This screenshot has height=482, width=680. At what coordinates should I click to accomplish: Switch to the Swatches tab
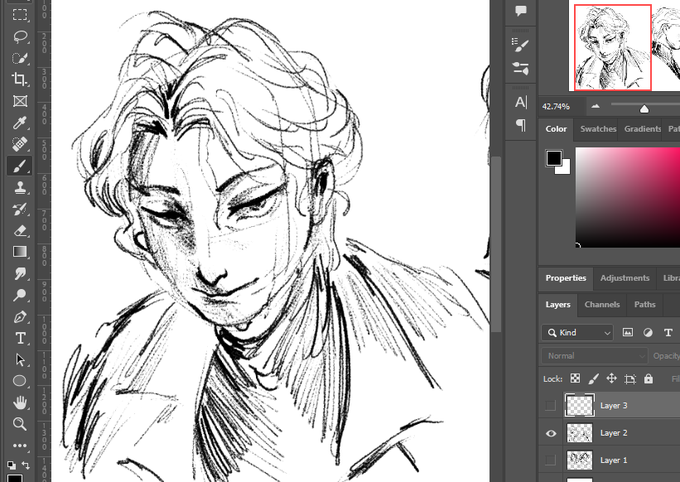pos(598,129)
